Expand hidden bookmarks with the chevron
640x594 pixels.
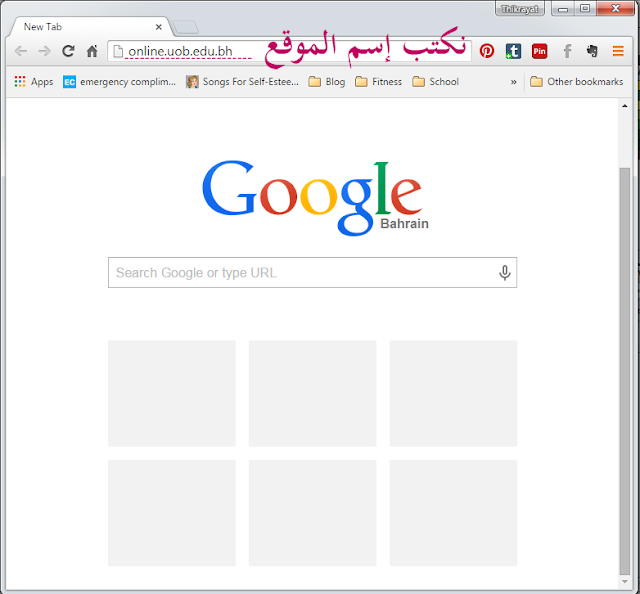513,82
